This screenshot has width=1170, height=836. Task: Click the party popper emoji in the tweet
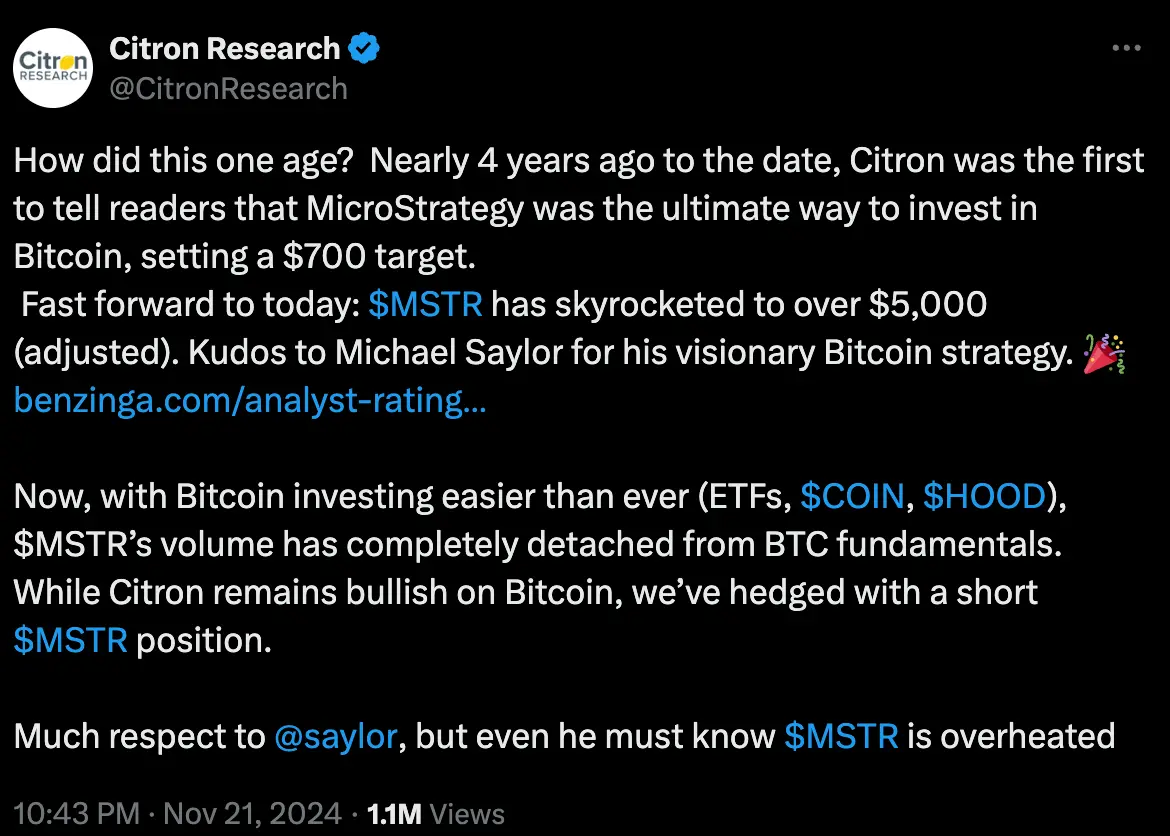(1104, 352)
